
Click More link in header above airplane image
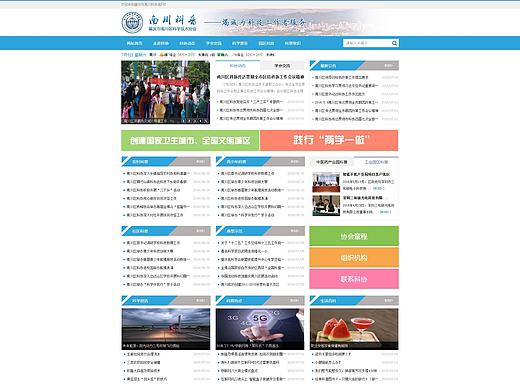(200, 300)
